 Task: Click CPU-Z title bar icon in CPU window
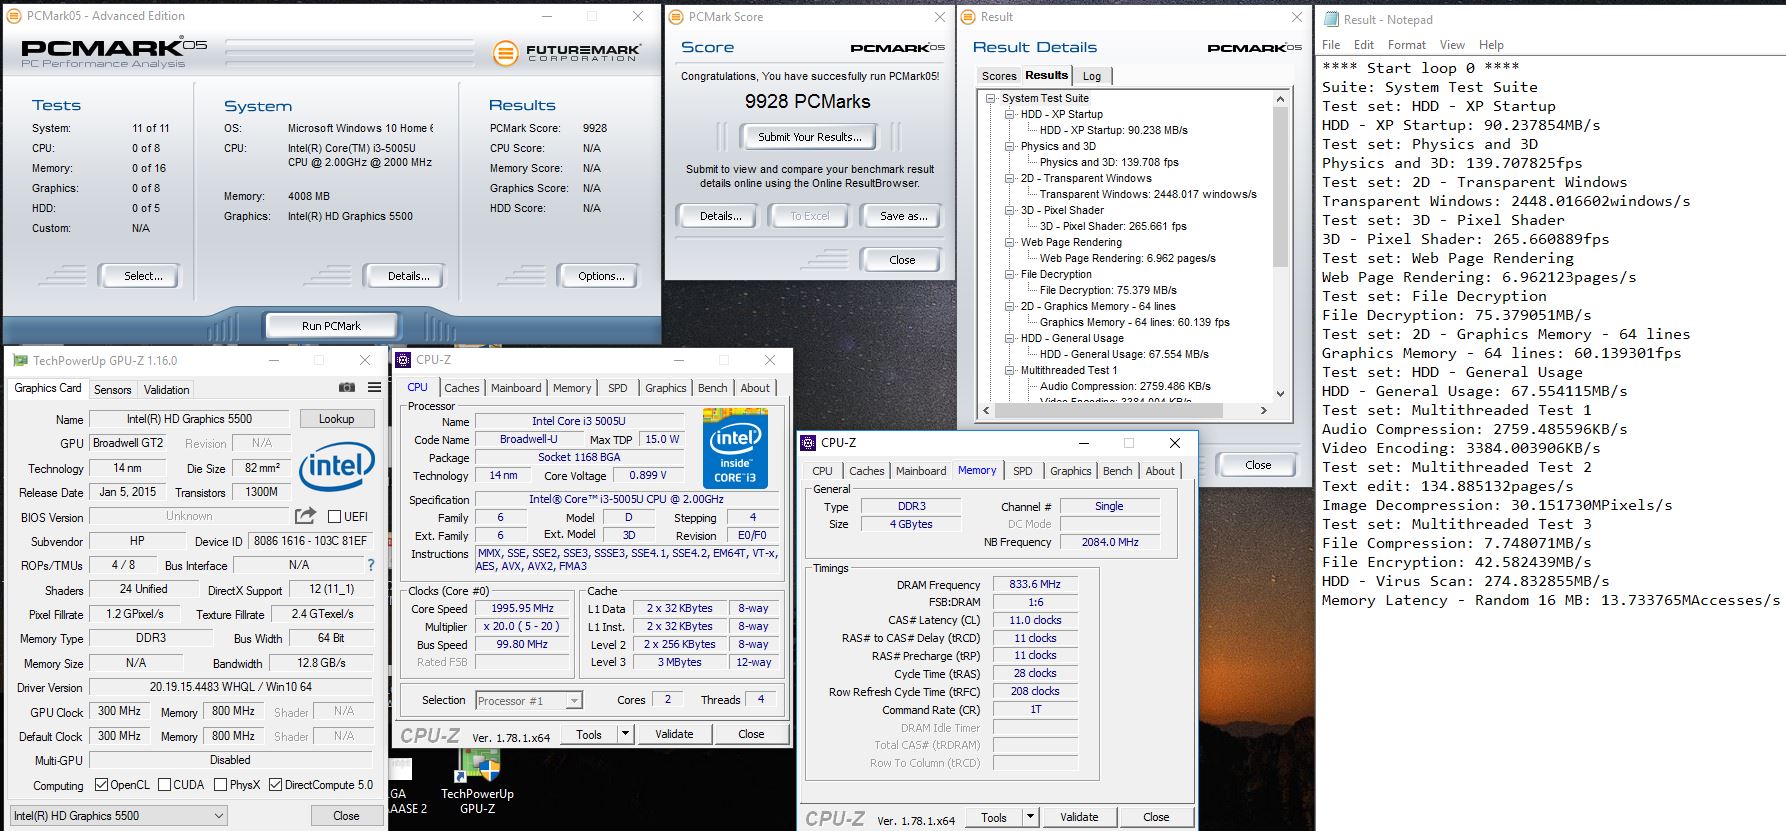tap(403, 360)
